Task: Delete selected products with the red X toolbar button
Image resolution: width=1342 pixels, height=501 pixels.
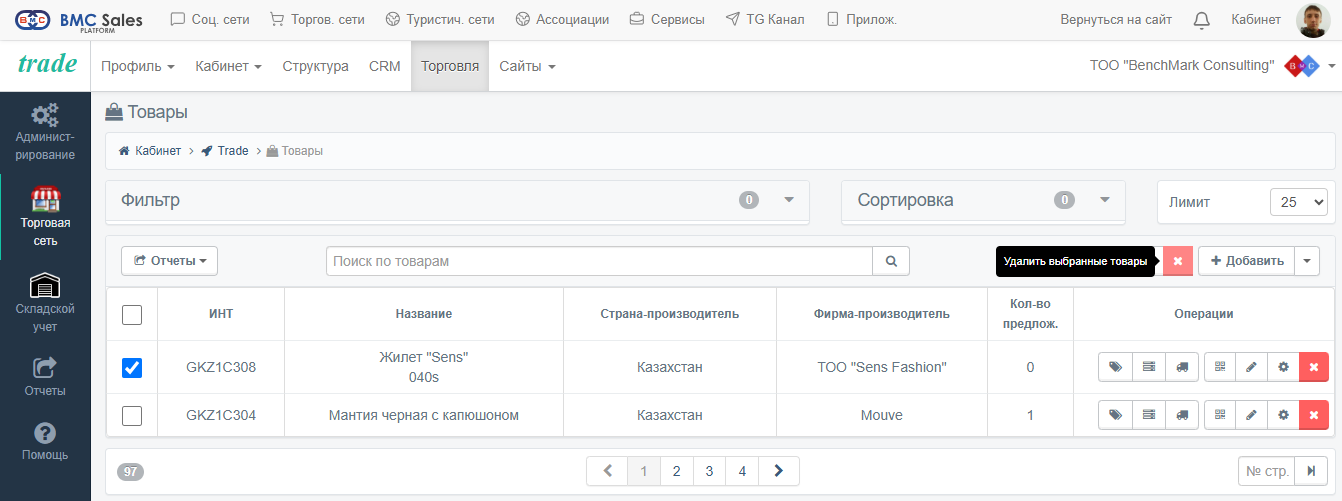Action: (1177, 261)
